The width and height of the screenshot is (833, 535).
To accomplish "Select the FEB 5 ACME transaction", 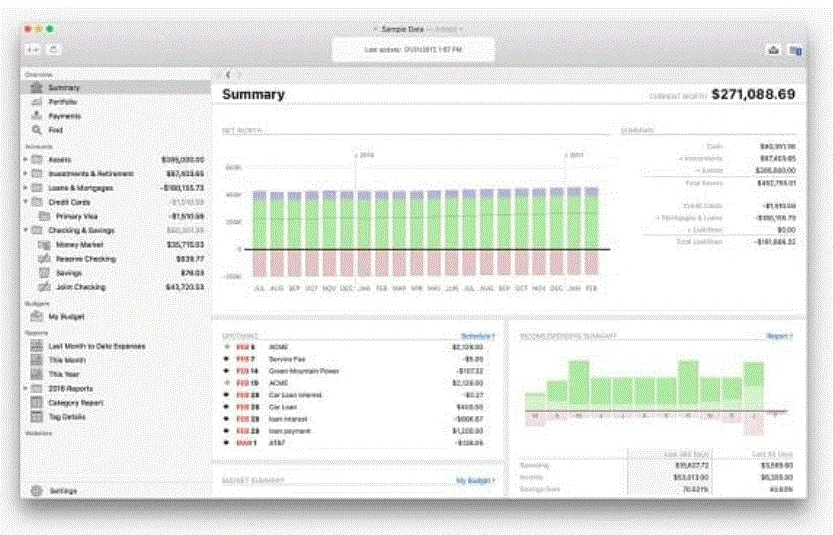I will click(x=354, y=347).
